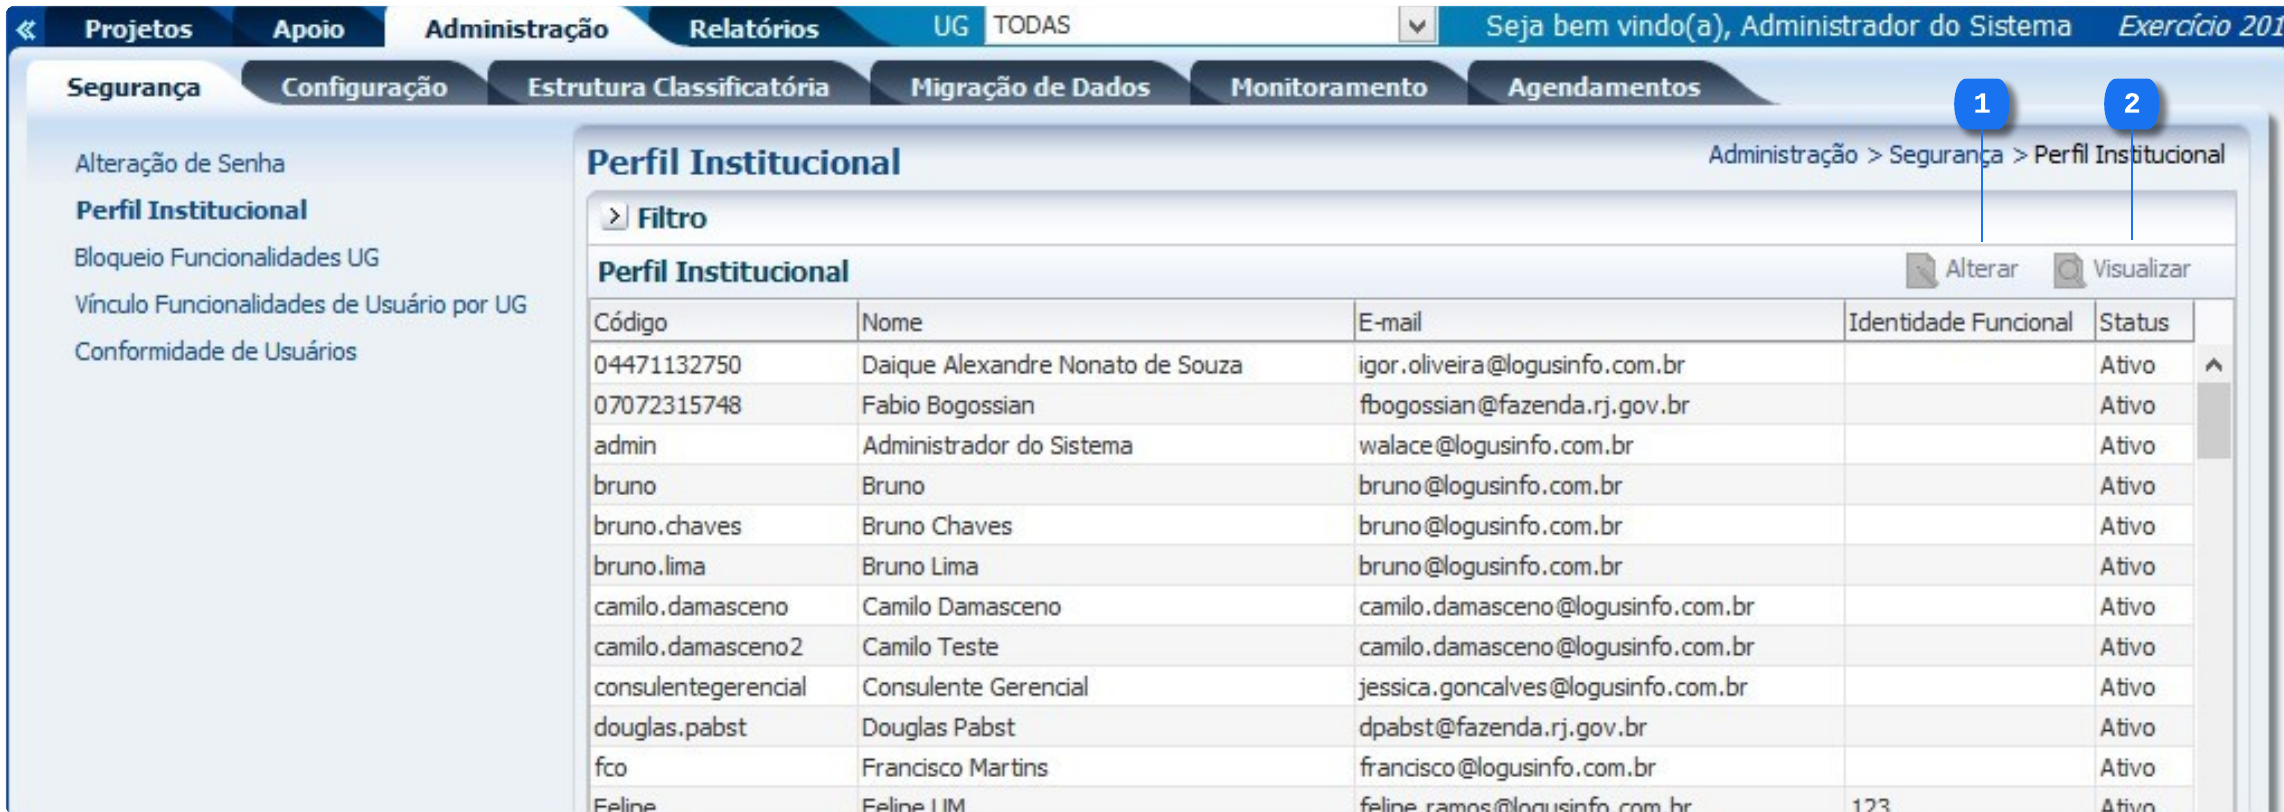Click the table vertical scrollbar thumb
Image resolution: width=2284 pixels, height=812 pixels.
(x=2214, y=420)
